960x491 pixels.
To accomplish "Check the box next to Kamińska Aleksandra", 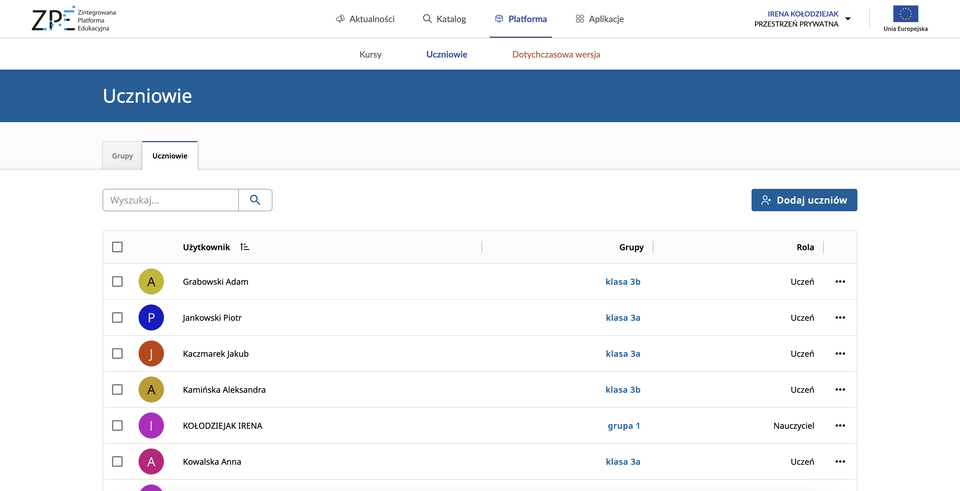I will 118,390.
